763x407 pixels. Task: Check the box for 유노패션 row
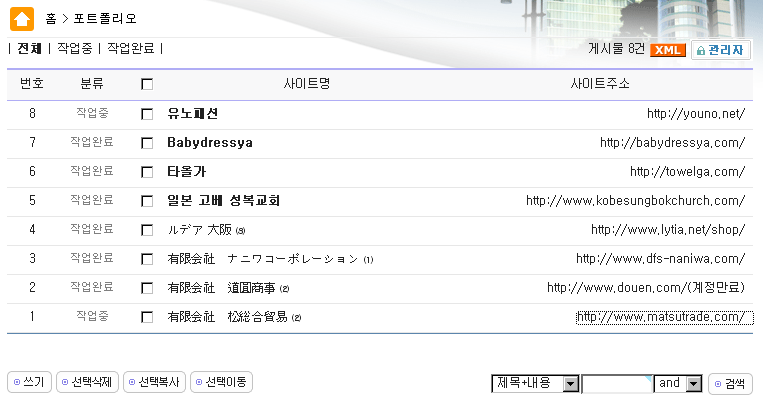pyautogui.click(x=147, y=114)
